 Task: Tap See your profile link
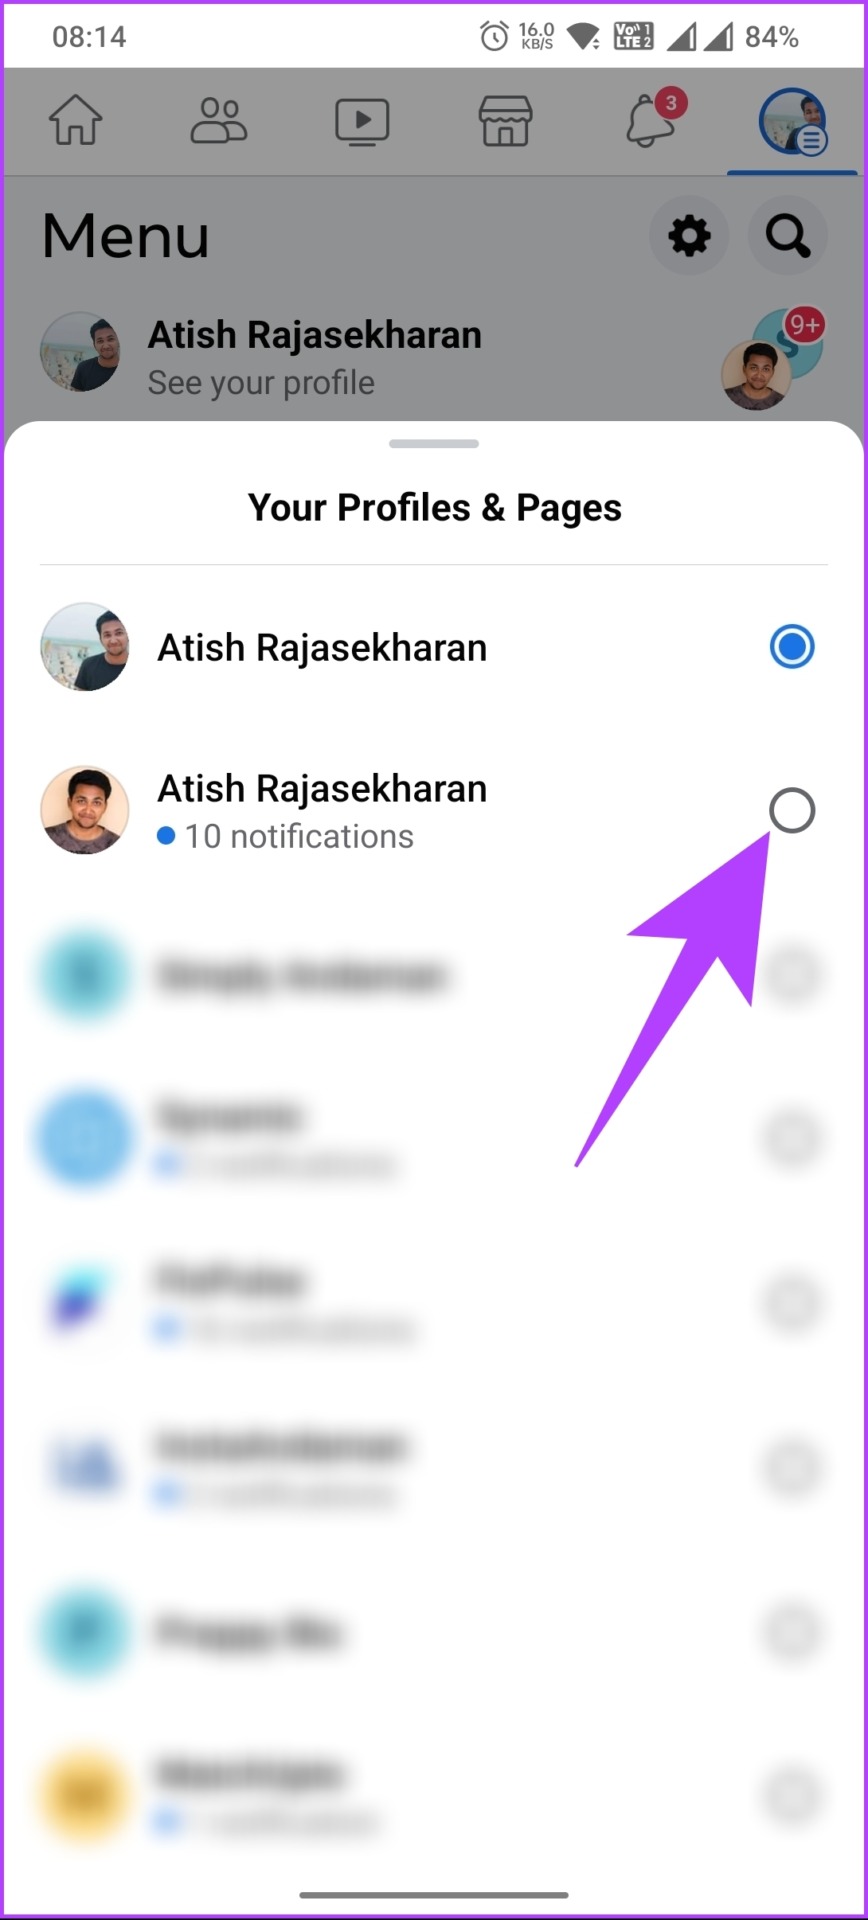pos(261,383)
